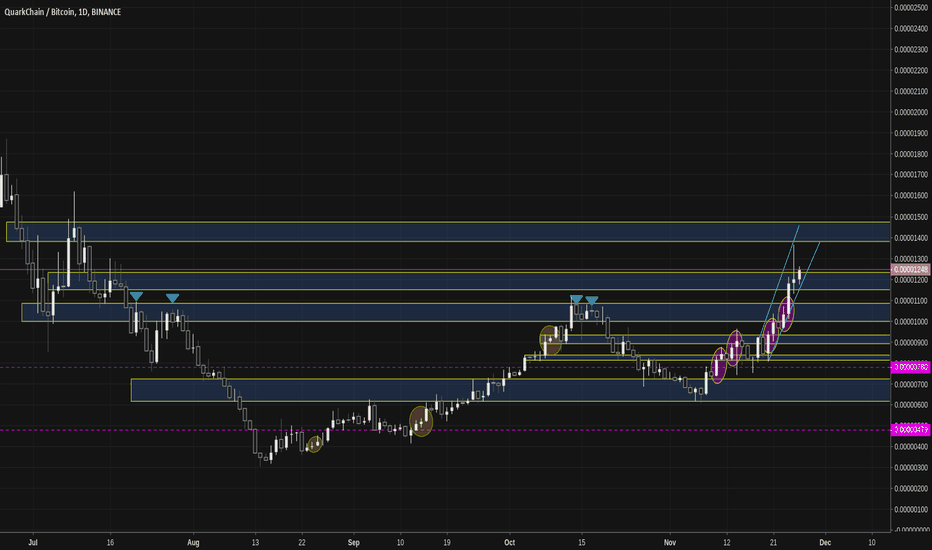Click the 0.00001600 price axis label
Screen dimensions: 932x550
pos(911,196)
